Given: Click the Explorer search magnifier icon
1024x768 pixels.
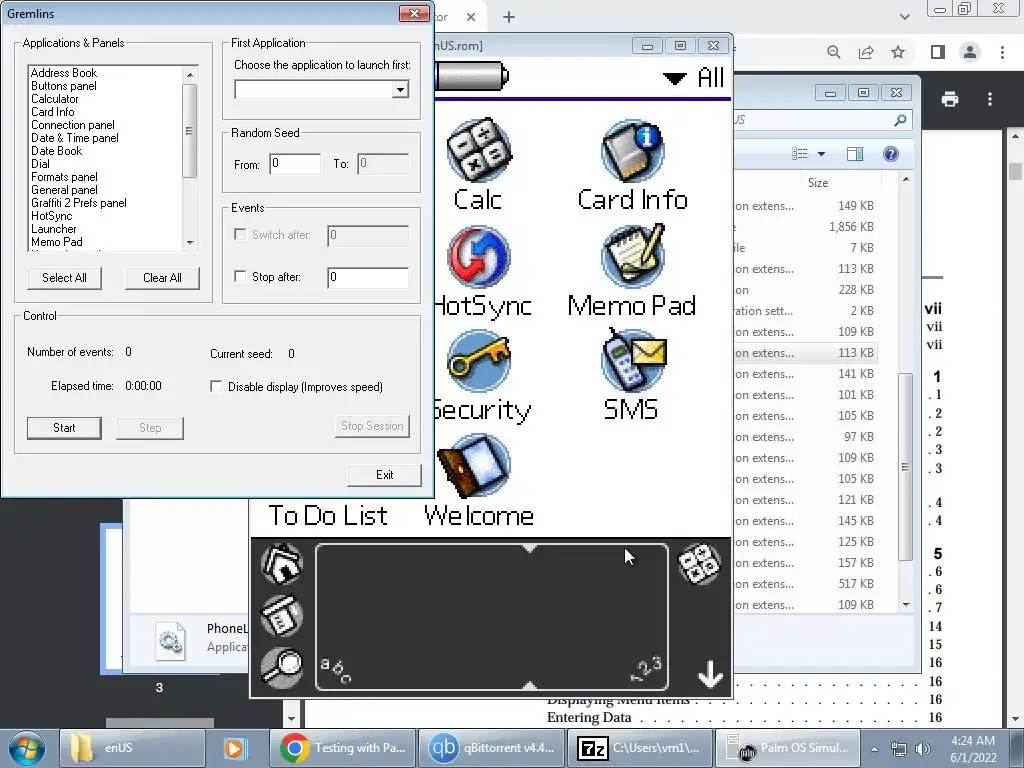Looking at the screenshot, I should coord(901,120).
